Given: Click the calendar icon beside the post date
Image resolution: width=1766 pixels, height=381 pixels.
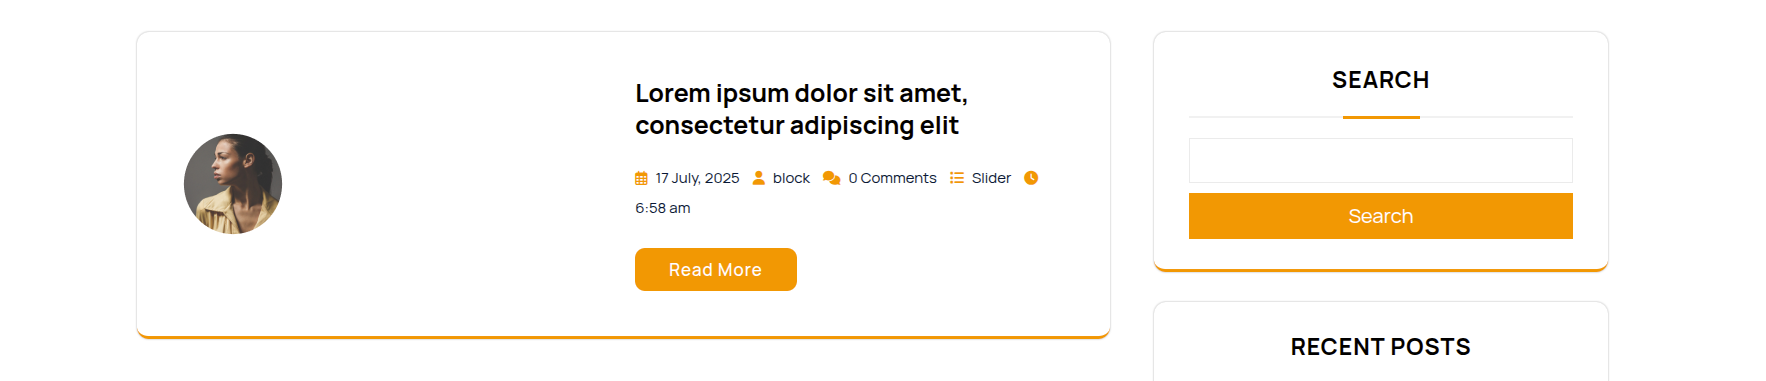Looking at the screenshot, I should (x=641, y=178).
